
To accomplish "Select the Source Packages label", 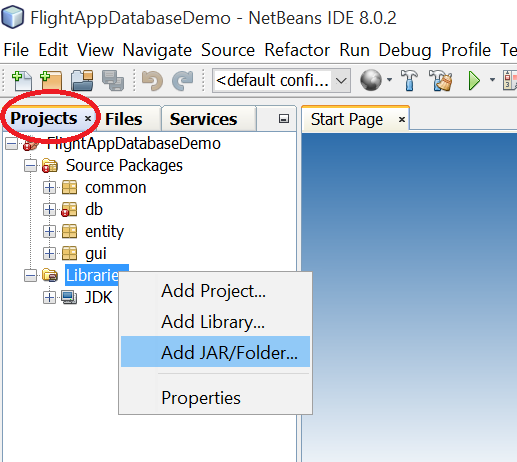I will pos(124,165).
